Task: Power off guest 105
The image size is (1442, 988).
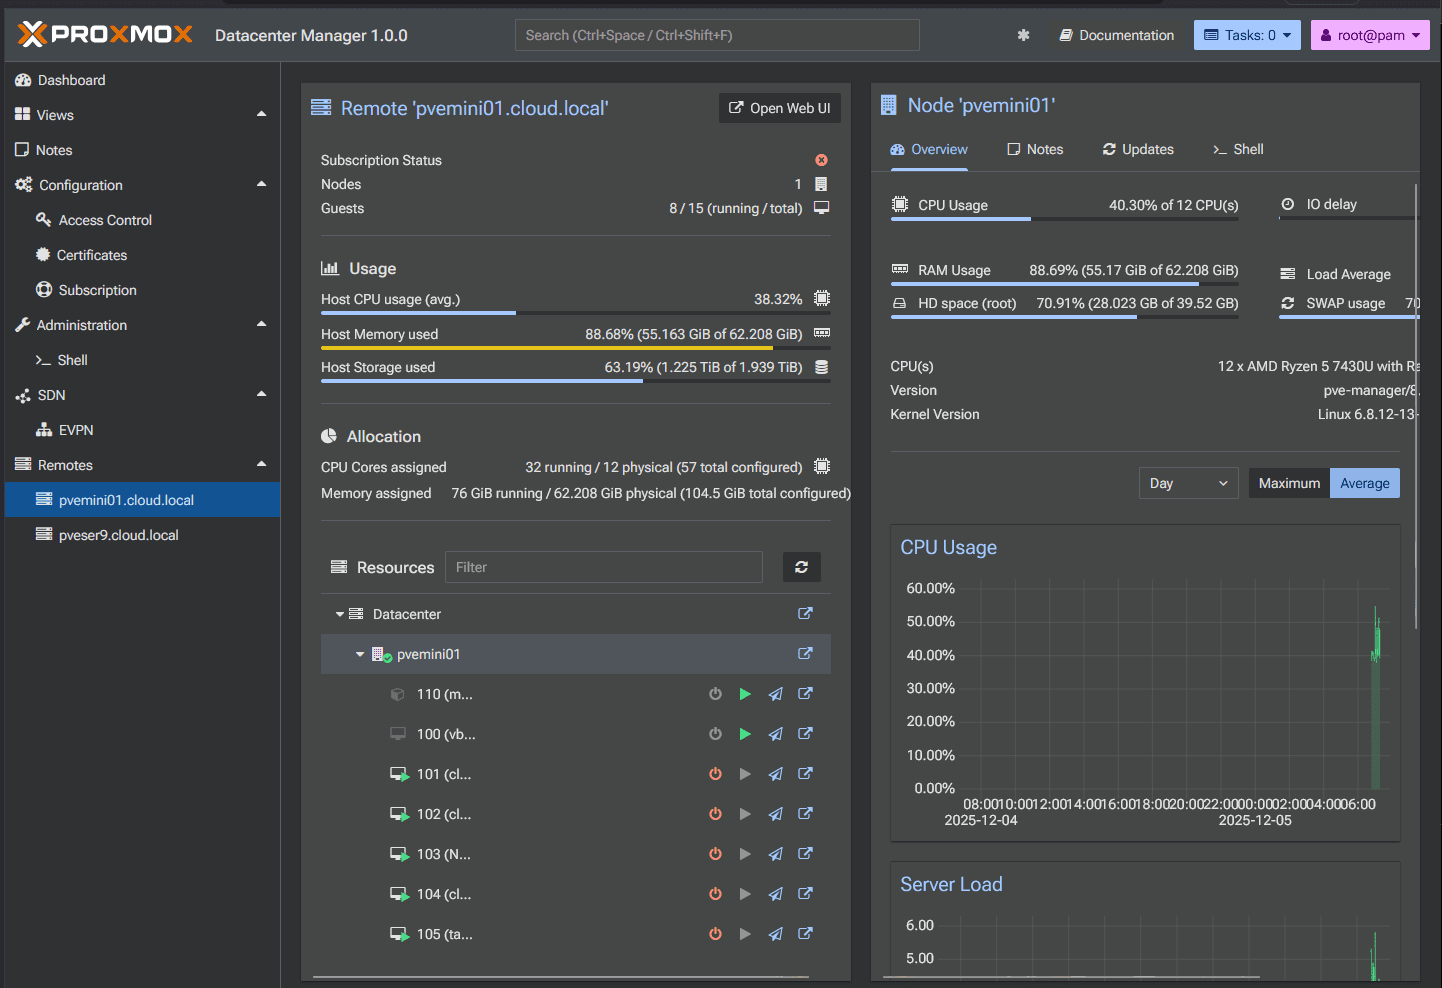Action: pyautogui.click(x=715, y=933)
